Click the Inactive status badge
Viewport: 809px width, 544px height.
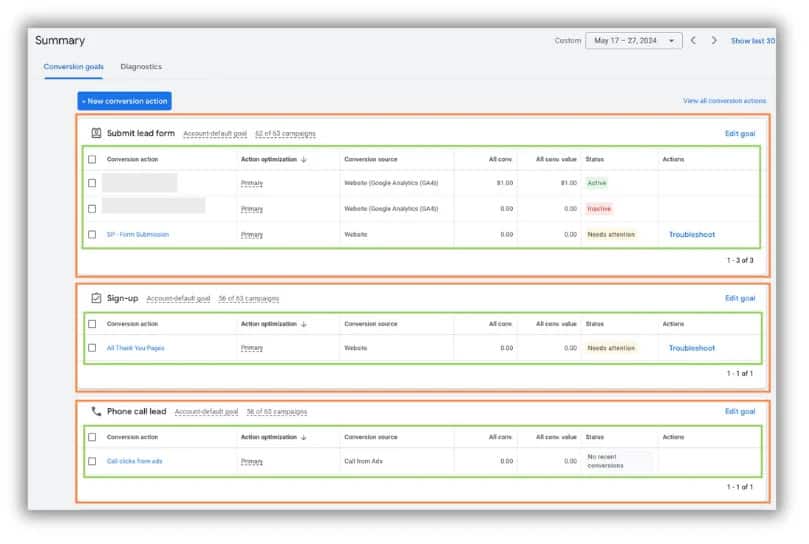[599, 209]
